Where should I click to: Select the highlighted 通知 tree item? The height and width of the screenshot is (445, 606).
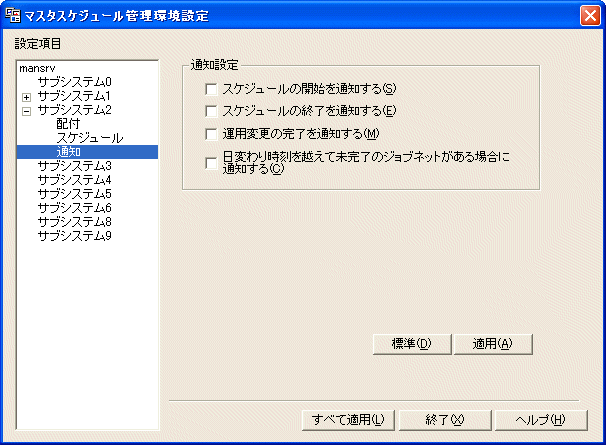click(68, 151)
